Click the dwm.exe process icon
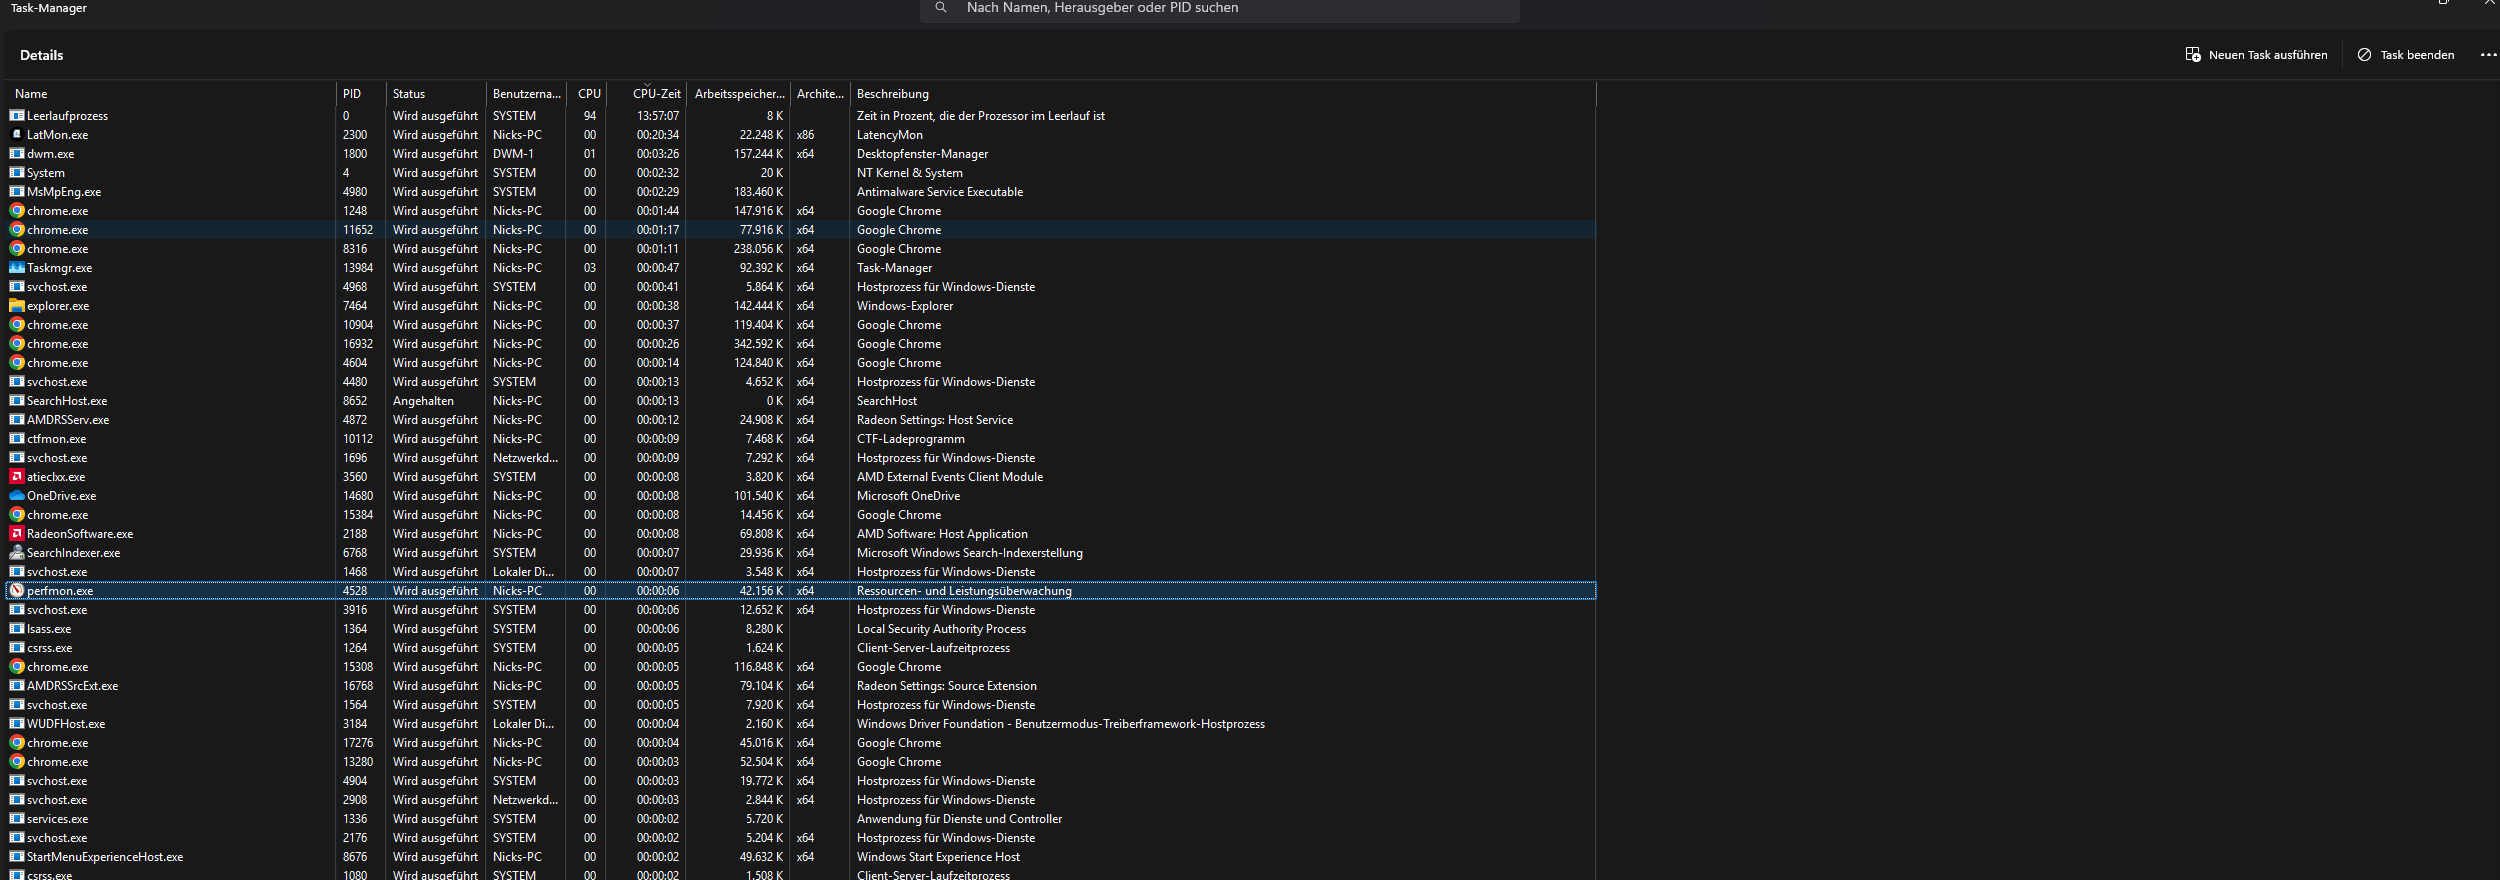This screenshot has height=880, width=2500. [17, 154]
